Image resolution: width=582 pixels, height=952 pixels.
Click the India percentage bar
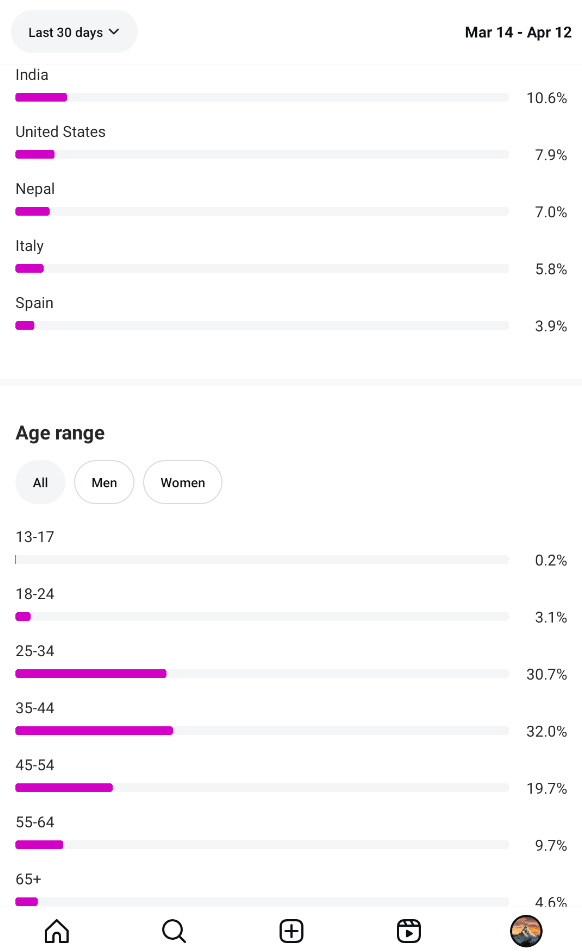click(x=262, y=97)
